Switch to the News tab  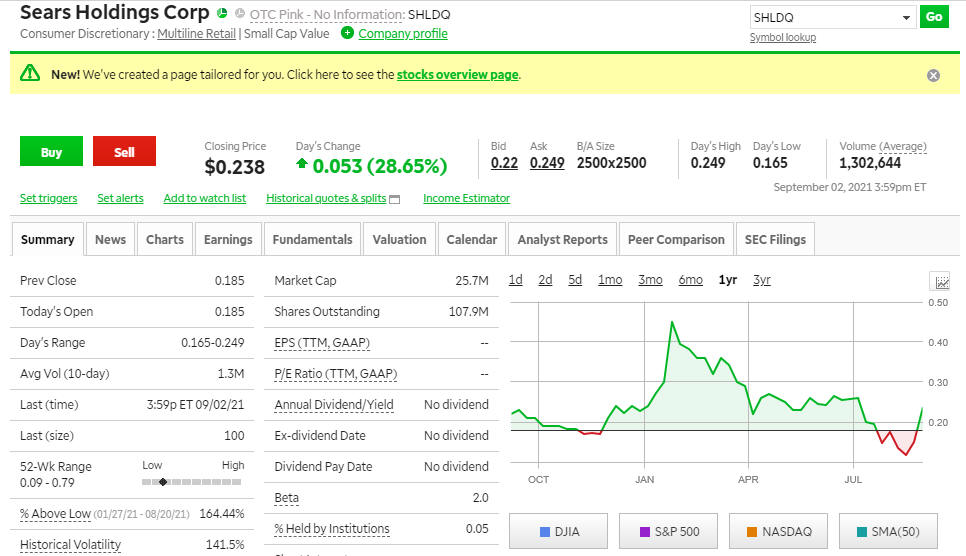(110, 239)
